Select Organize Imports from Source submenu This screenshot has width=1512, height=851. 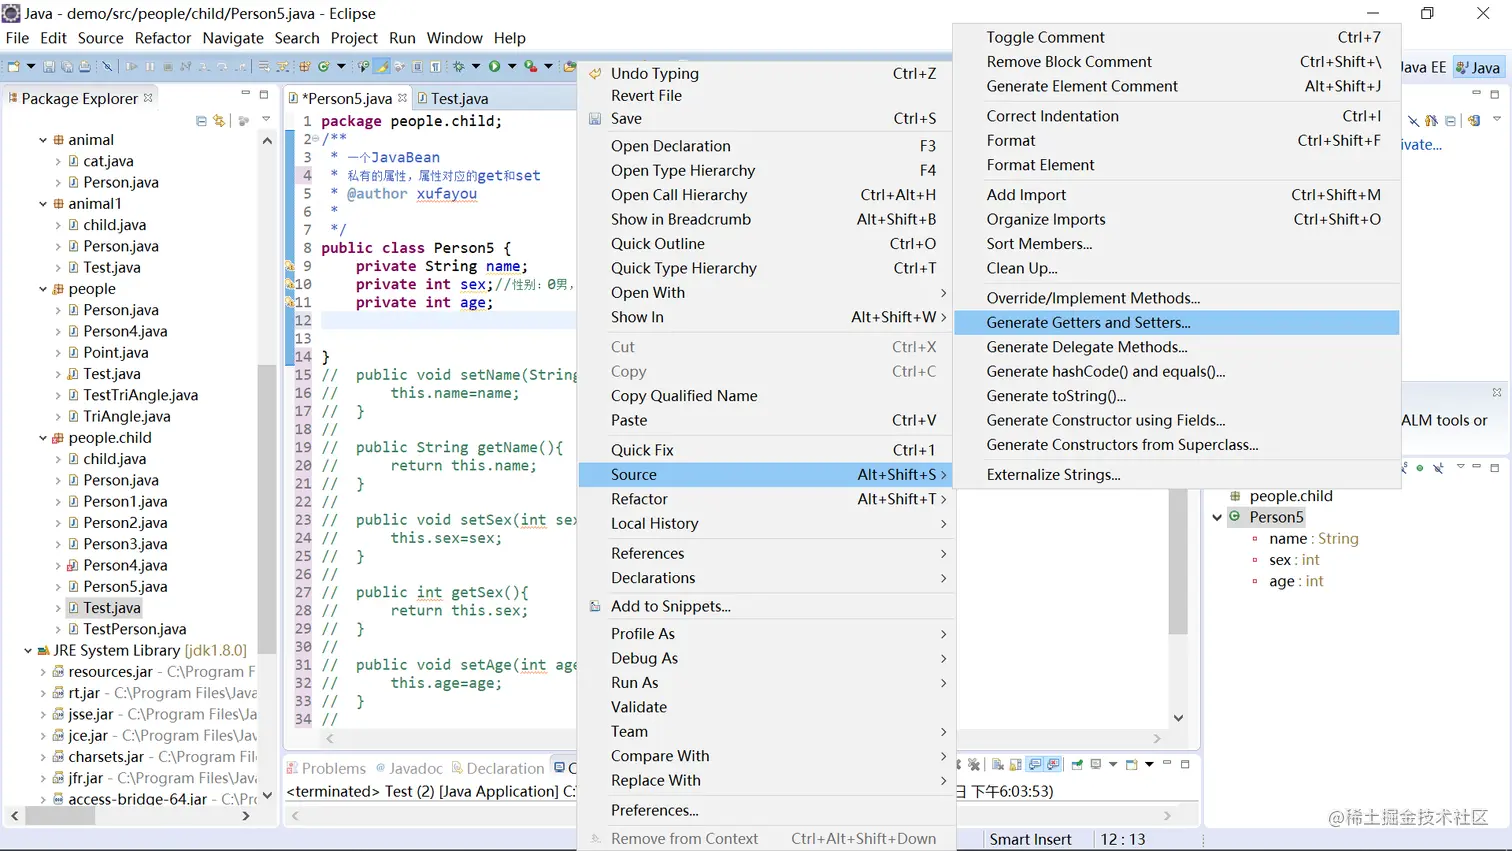1177,219
